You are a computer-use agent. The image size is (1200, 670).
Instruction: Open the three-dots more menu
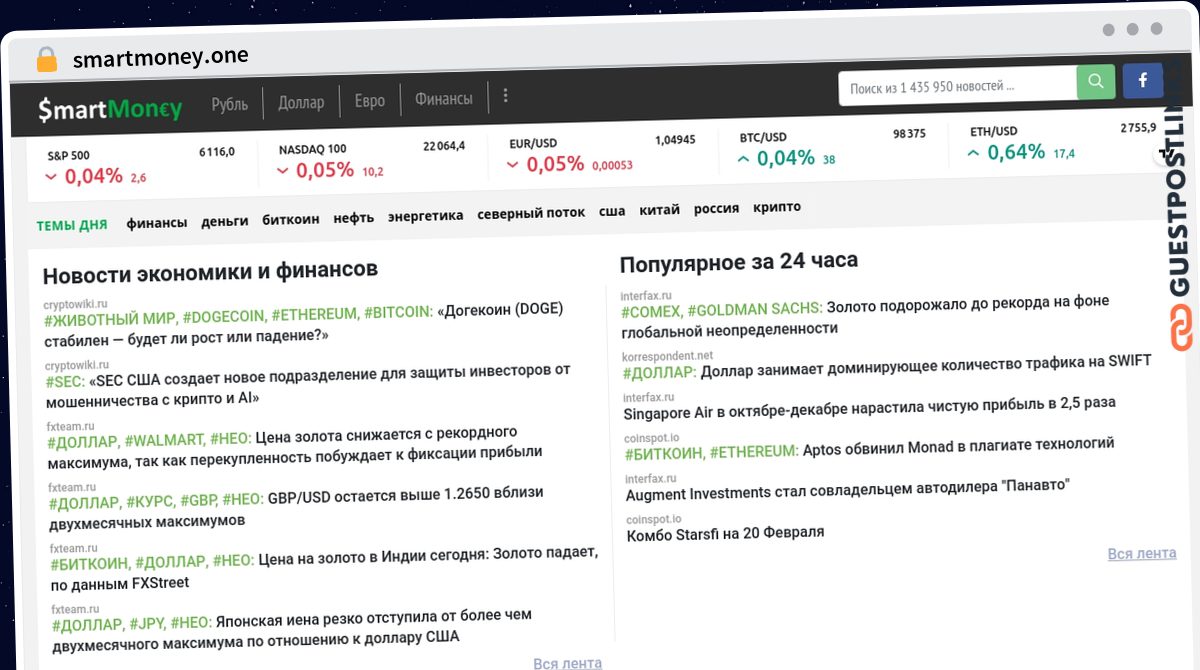505,96
